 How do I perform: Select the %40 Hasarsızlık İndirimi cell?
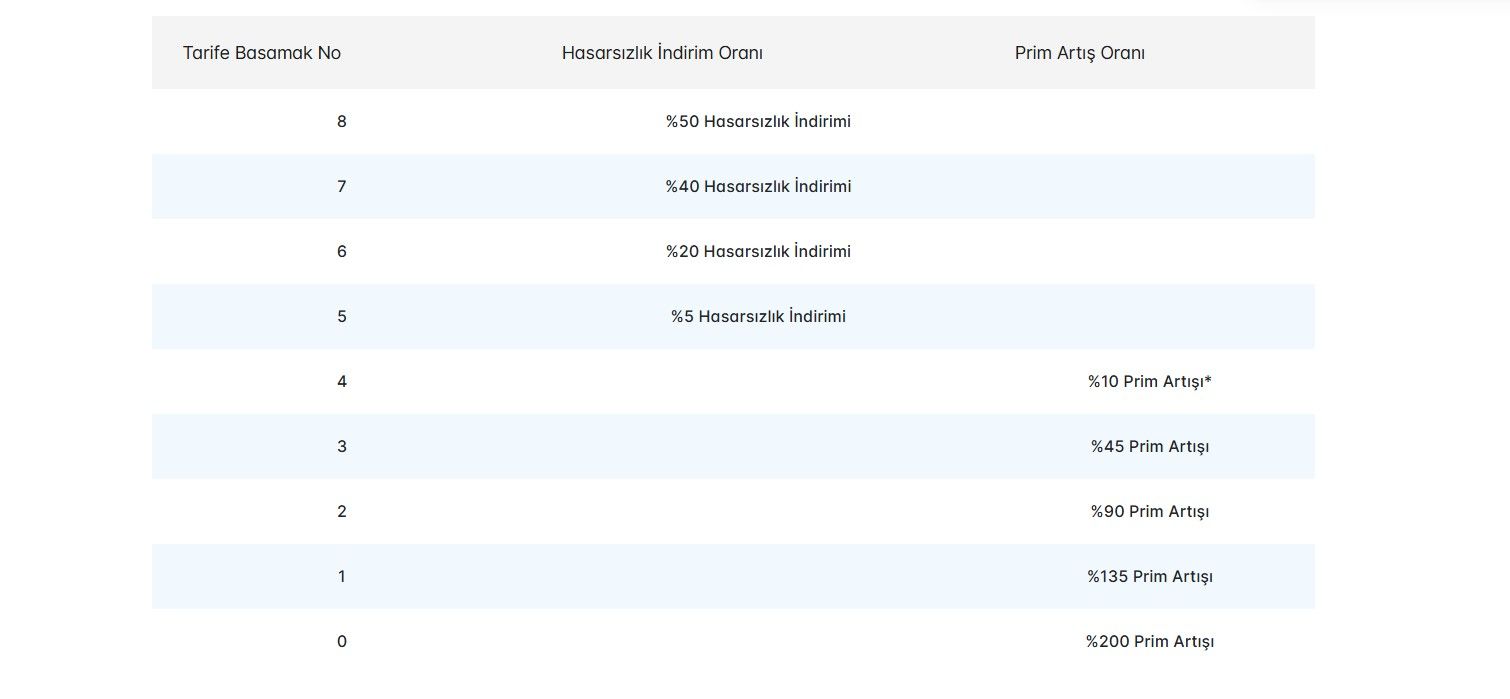(x=758, y=187)
